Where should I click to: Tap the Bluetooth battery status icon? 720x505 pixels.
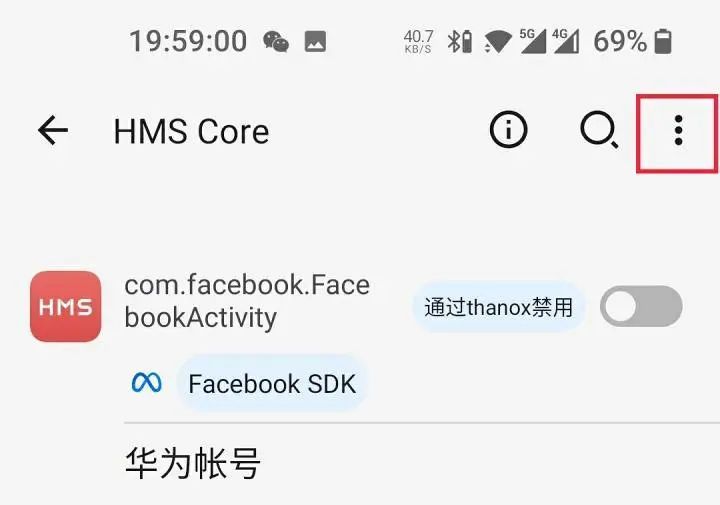(460, 41)
